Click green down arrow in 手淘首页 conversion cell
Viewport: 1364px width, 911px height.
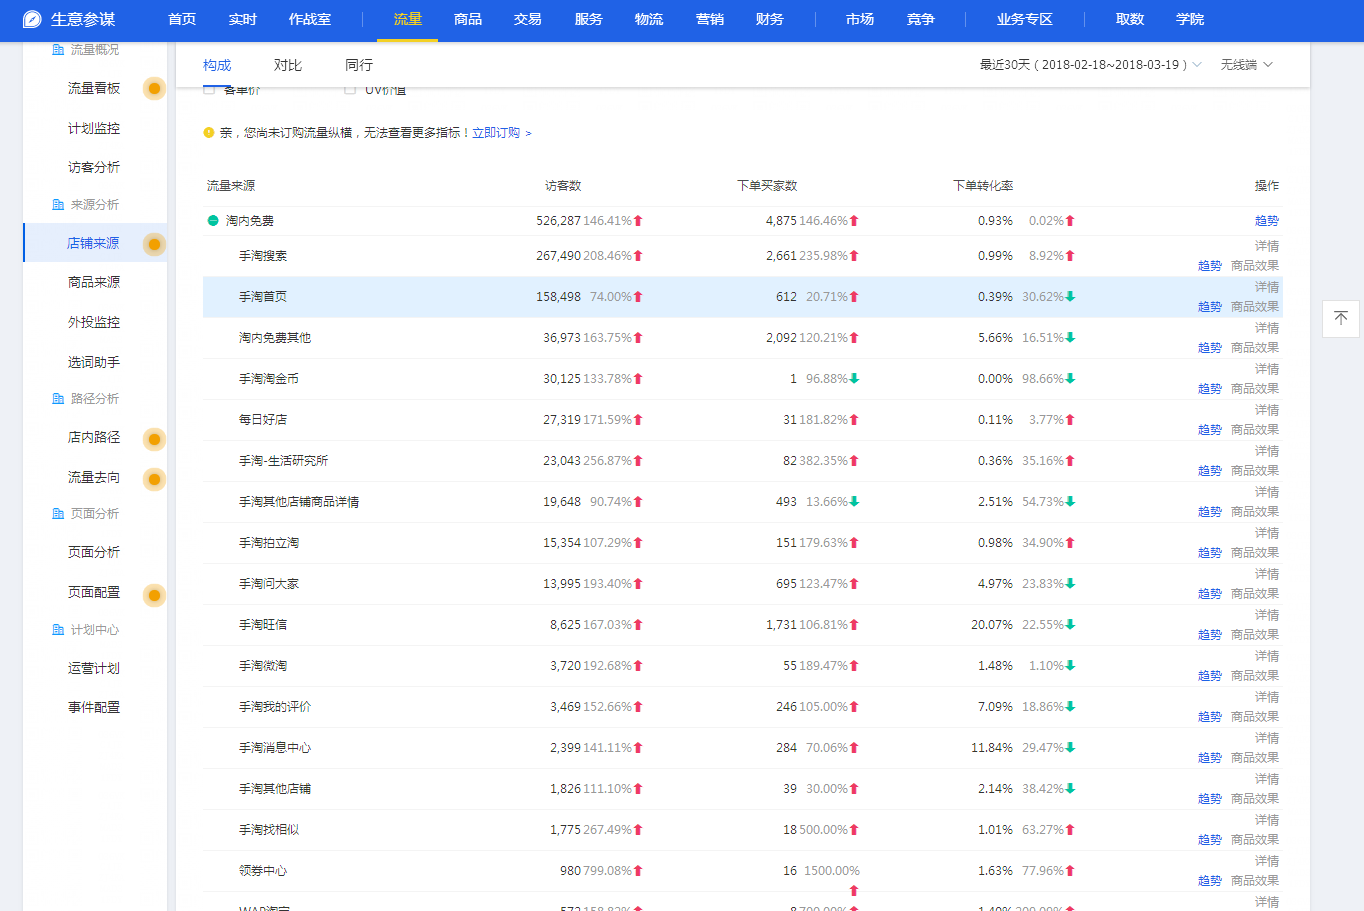pyautogui.click(x=1070, y=296)
